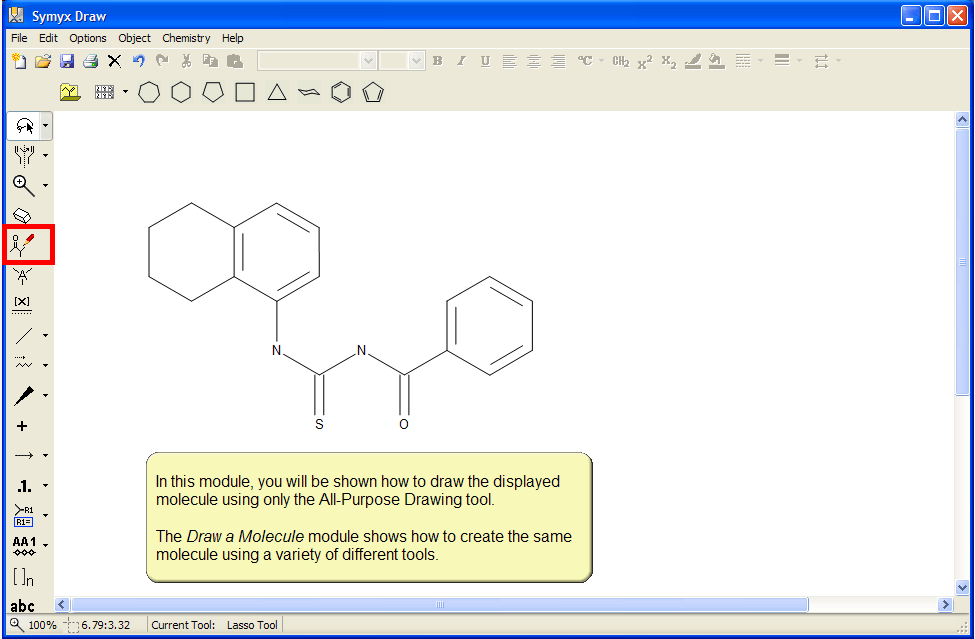The width and height of the screenshot is (975, 639).
Task: Open the template grid dropdown arrow
Action: point(126,93)
